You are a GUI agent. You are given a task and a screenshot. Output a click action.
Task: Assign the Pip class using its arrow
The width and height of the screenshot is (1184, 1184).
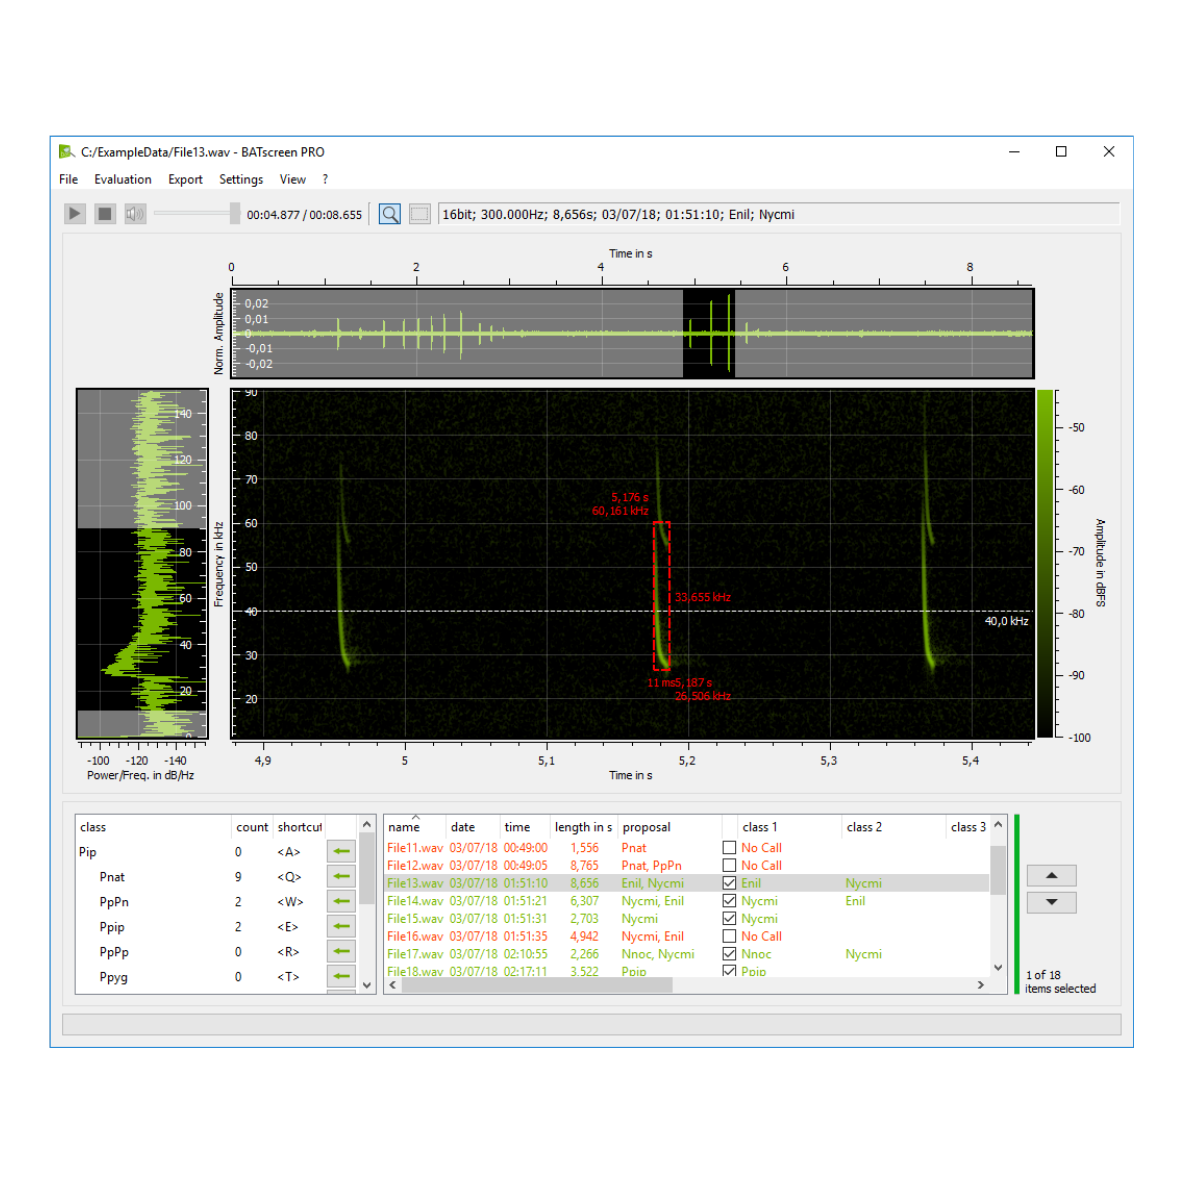tap(342, 851)
